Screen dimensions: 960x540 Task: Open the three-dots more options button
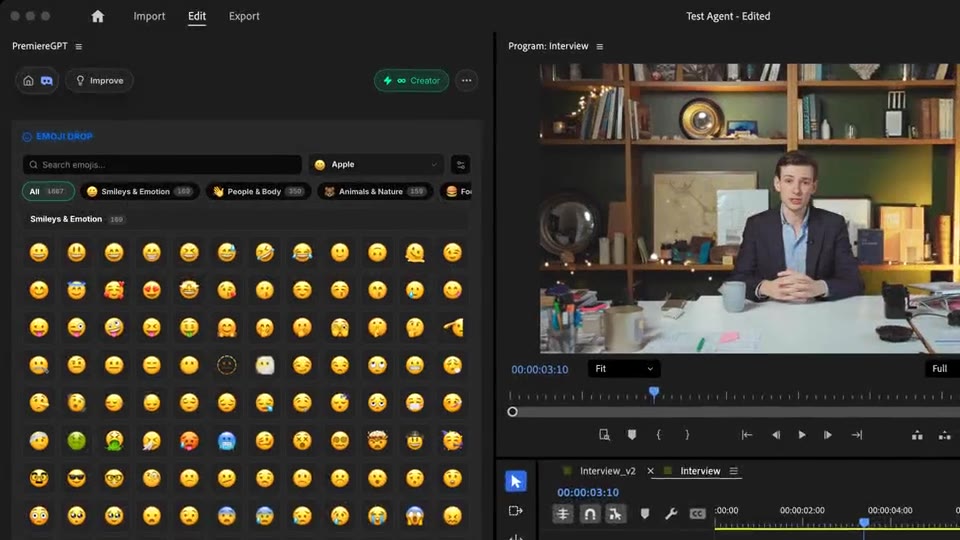click(x=467, y=80)
